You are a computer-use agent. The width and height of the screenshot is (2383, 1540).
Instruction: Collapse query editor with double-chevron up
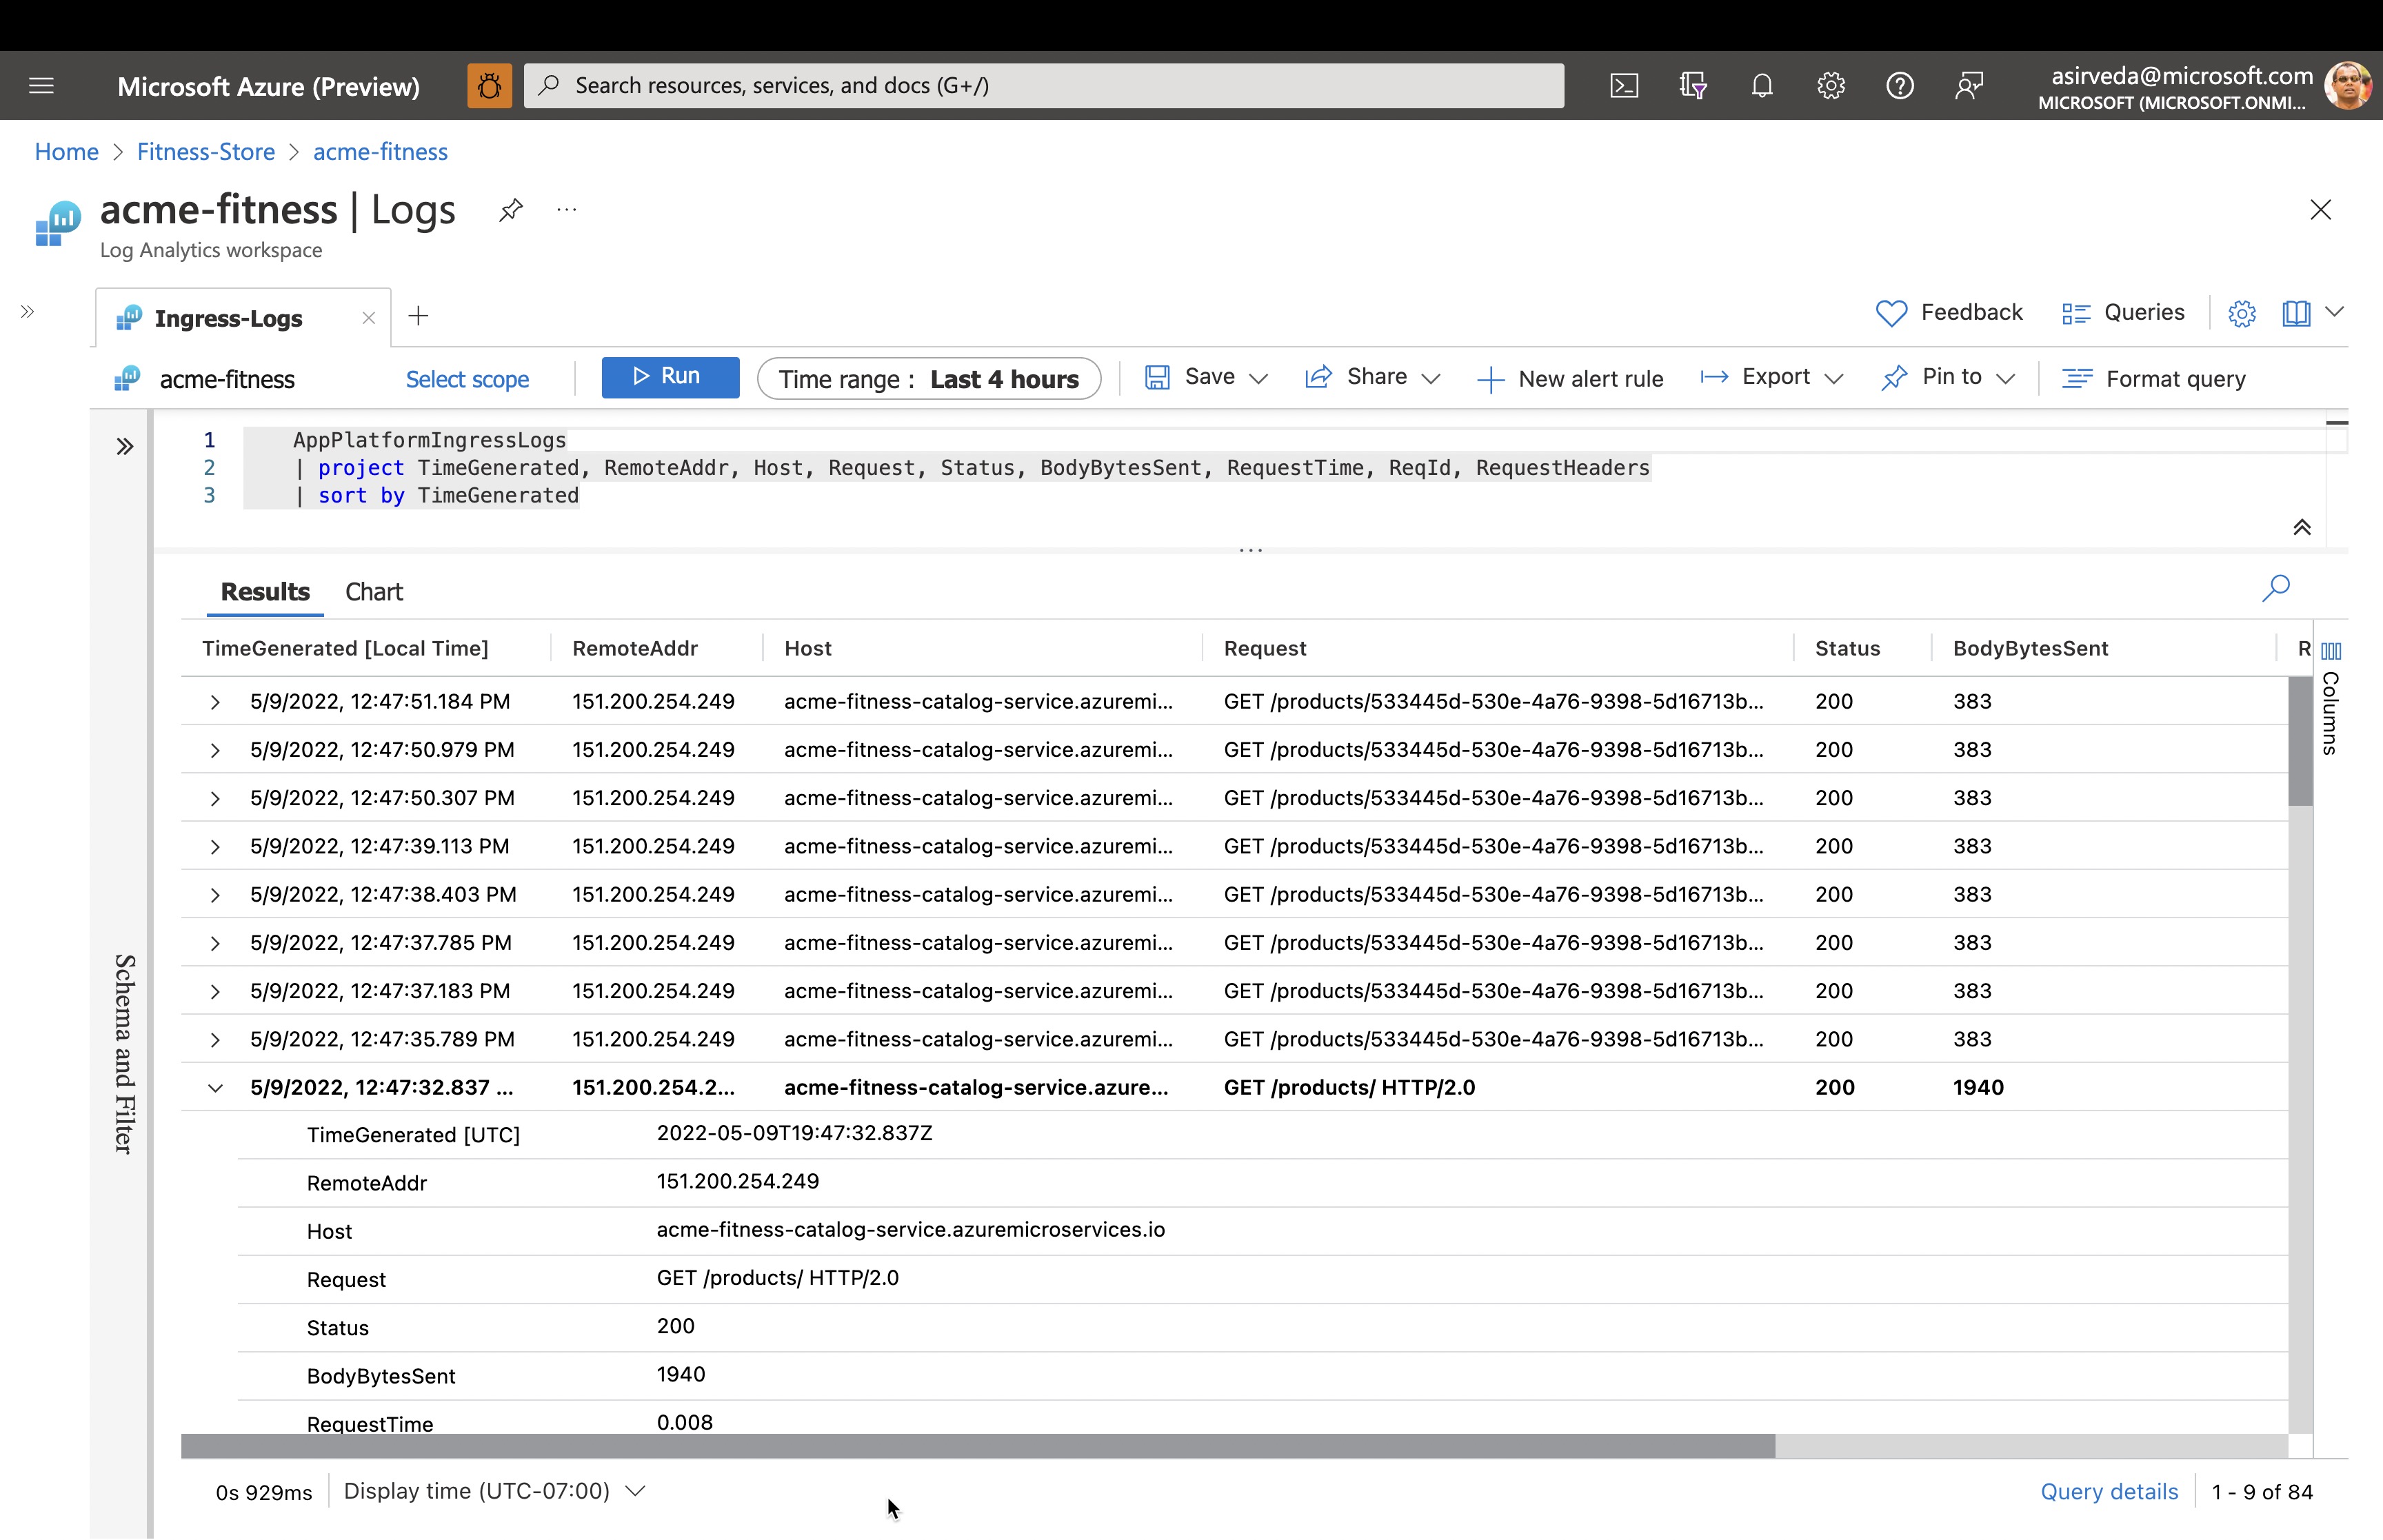pos(2302,528)
